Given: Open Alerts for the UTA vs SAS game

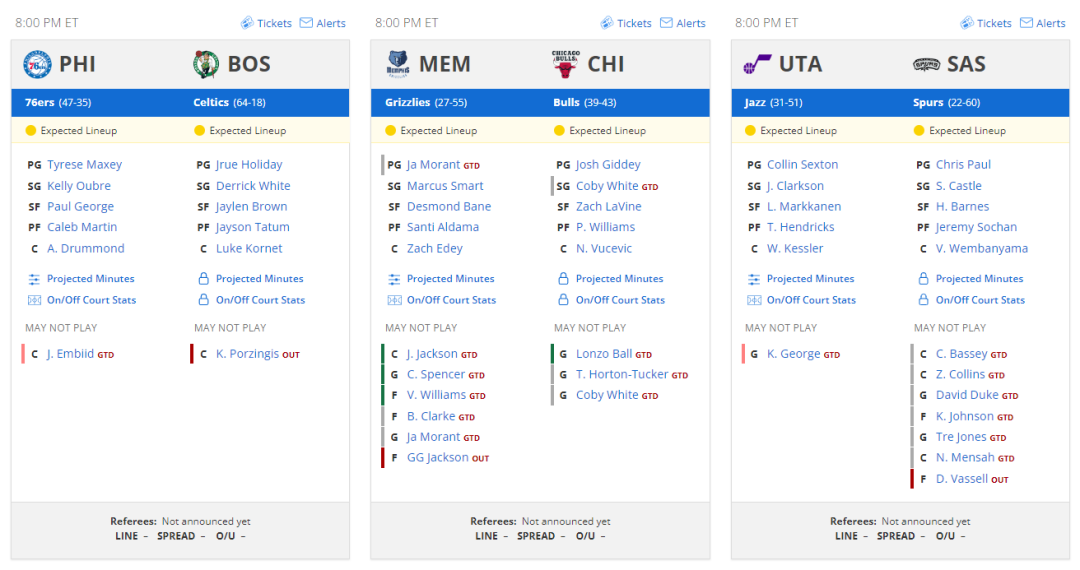Looking at the screenshot, I should (1042, 23).
